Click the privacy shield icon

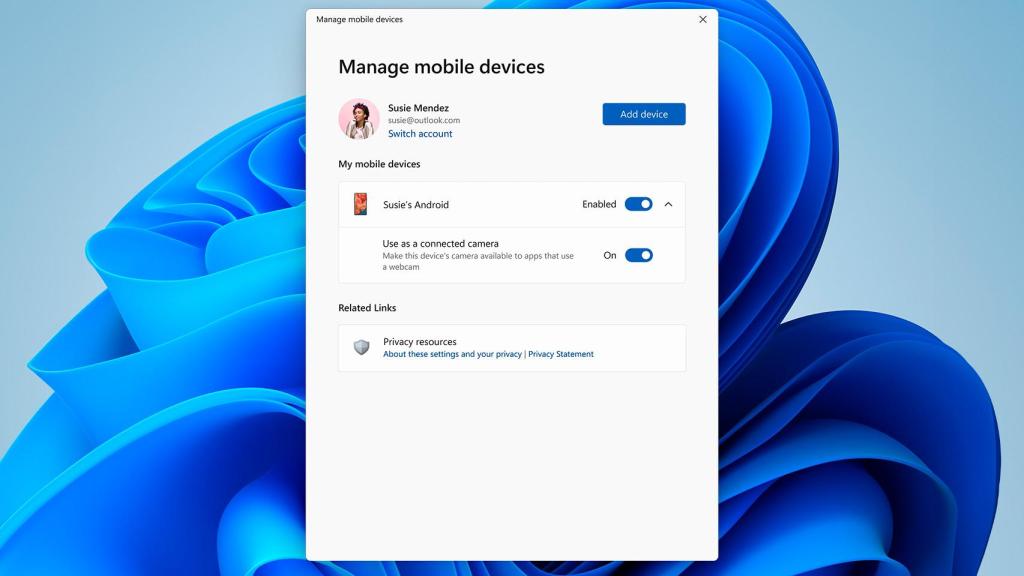pyautogui.click(x=360, y=347)
